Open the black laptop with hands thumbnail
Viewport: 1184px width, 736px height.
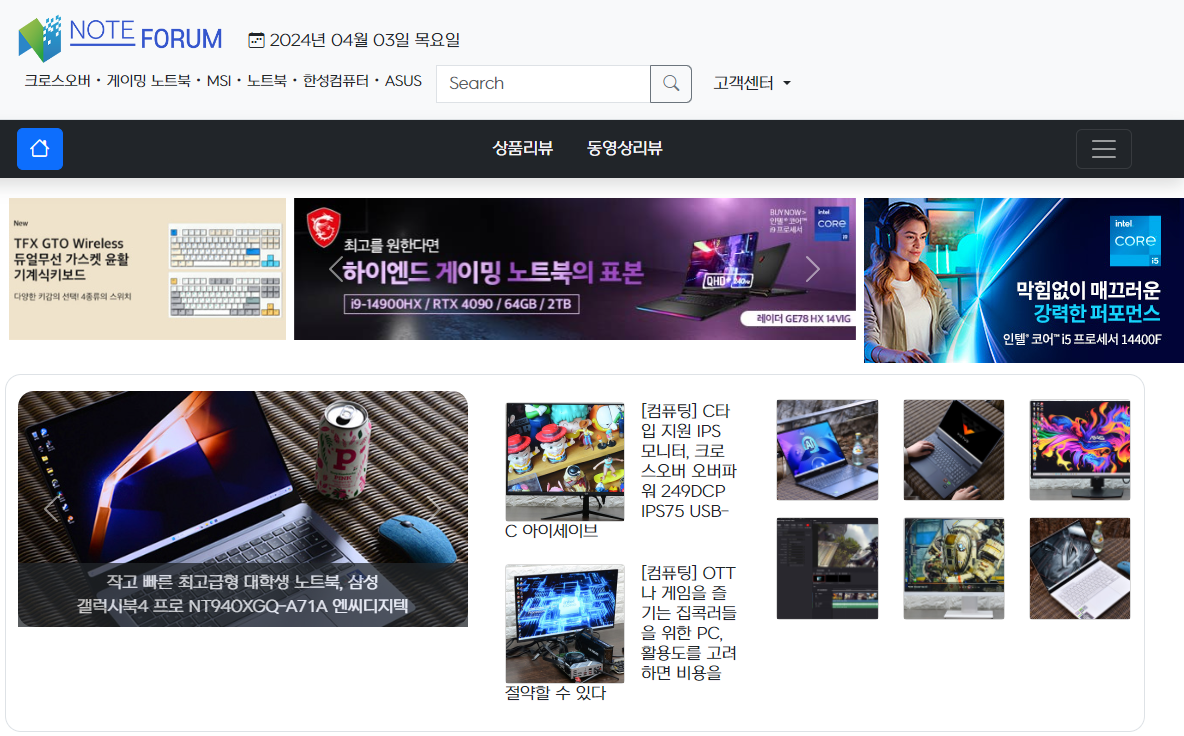[954, 450]
